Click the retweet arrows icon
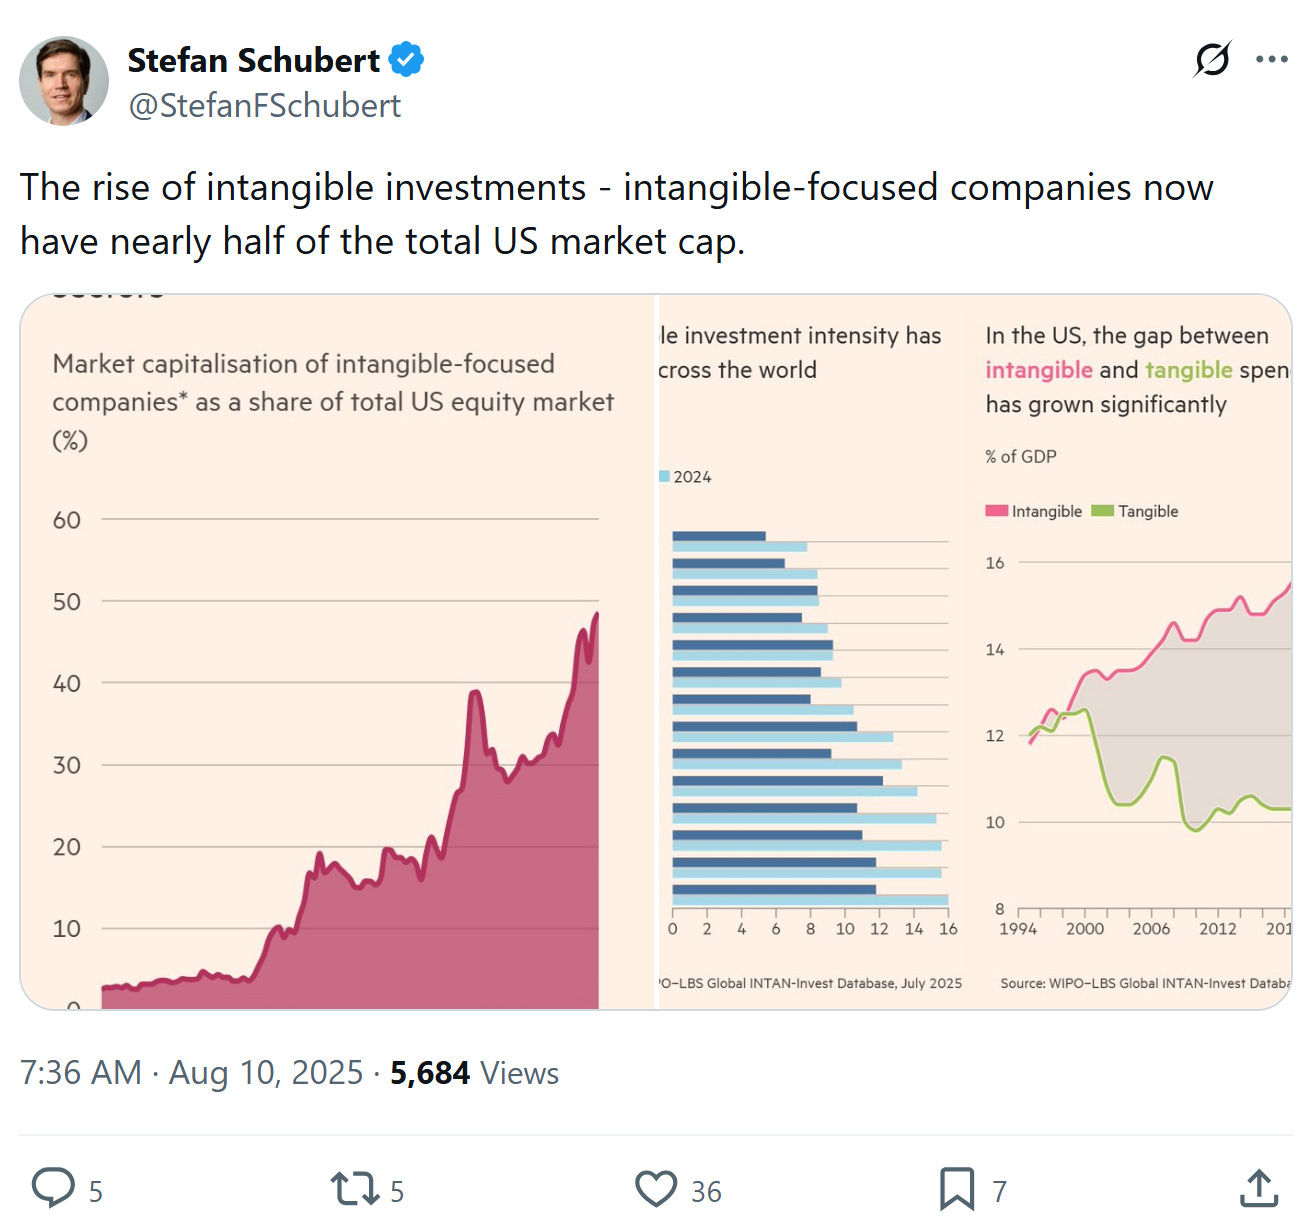The image size is (1316, 1222). (355, 1189)
